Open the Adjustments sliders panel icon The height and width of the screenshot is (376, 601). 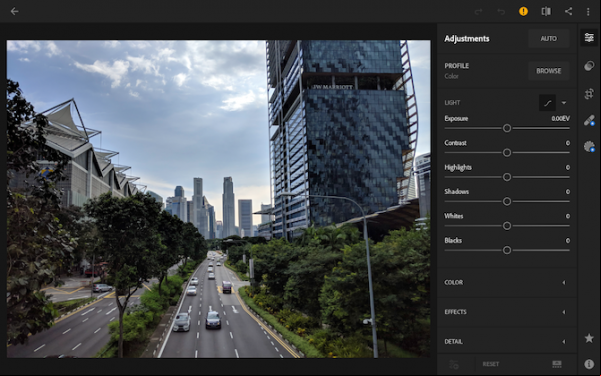589,38
